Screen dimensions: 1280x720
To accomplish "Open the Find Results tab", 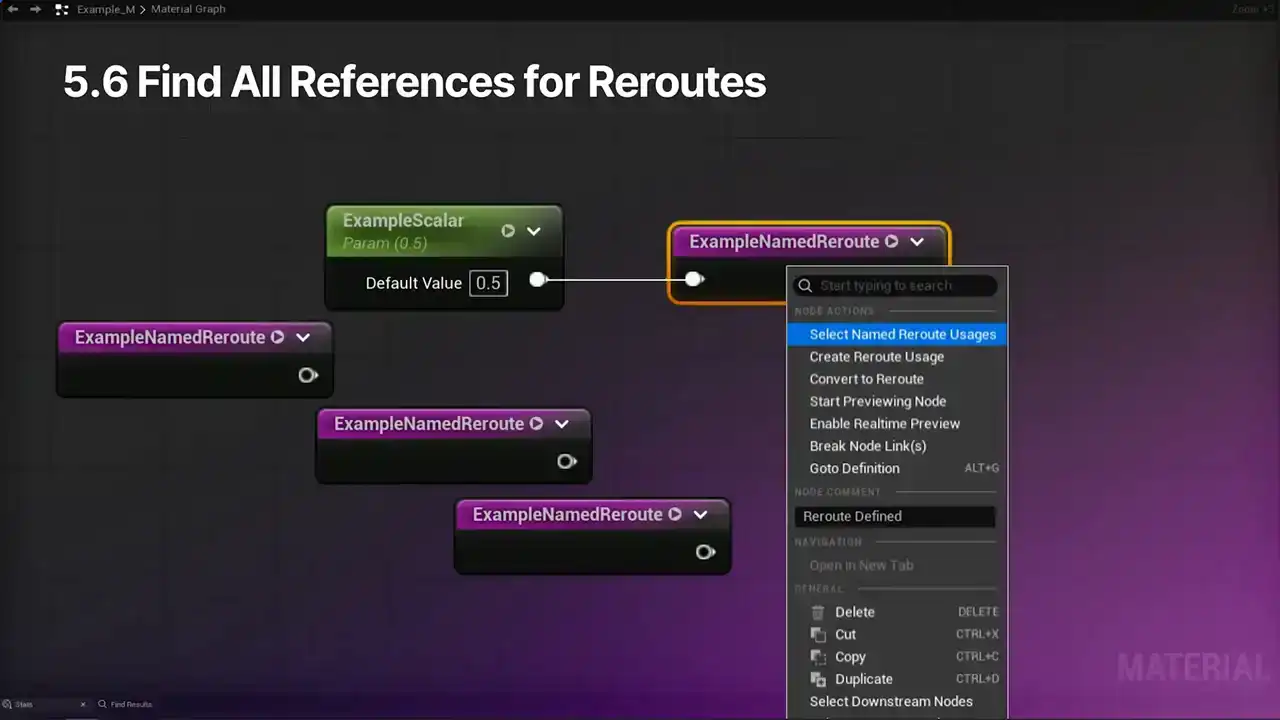I will pyautogui.click(x=130, y=705).
